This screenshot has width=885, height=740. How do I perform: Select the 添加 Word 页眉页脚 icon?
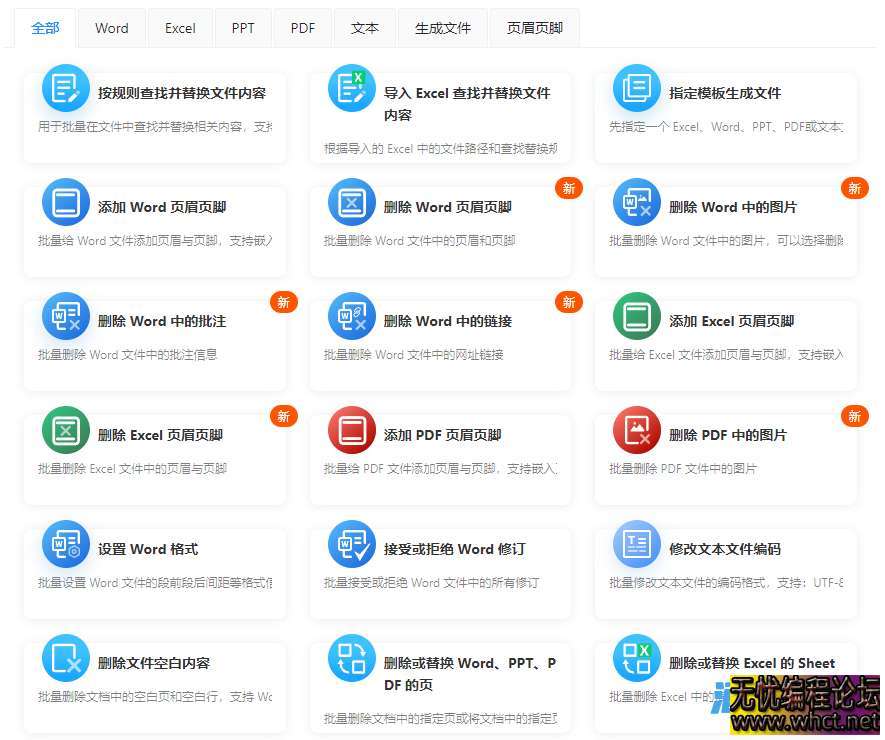(x=65, y=203)
